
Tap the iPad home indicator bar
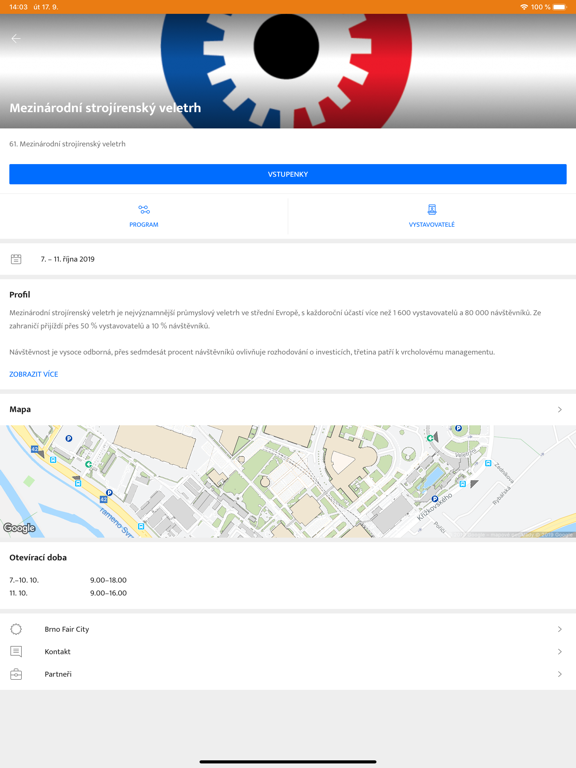(288, 762)
